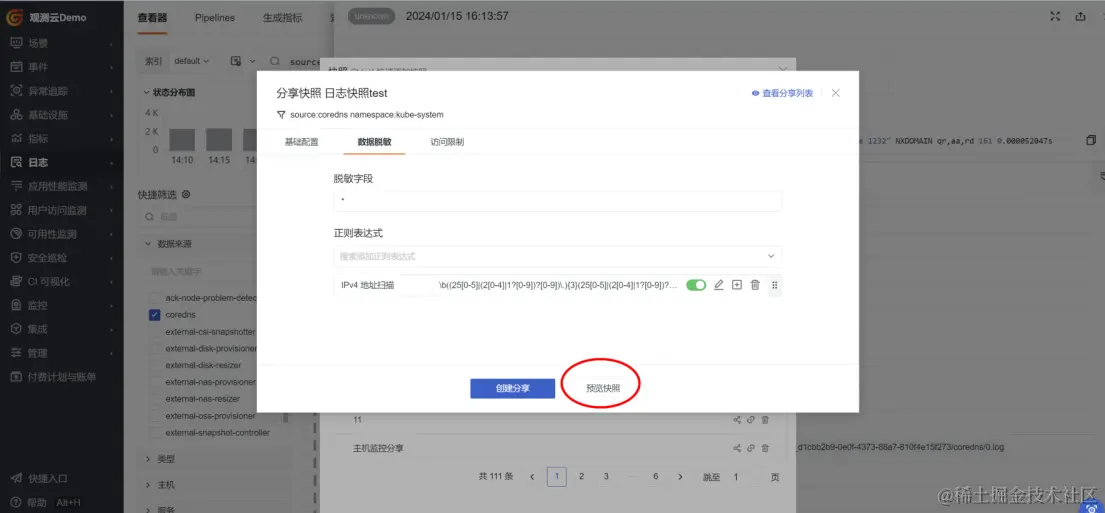This screenshot has height=513, width=1105.
Task: Click 预览快照 button
Action: coord(603,388)
